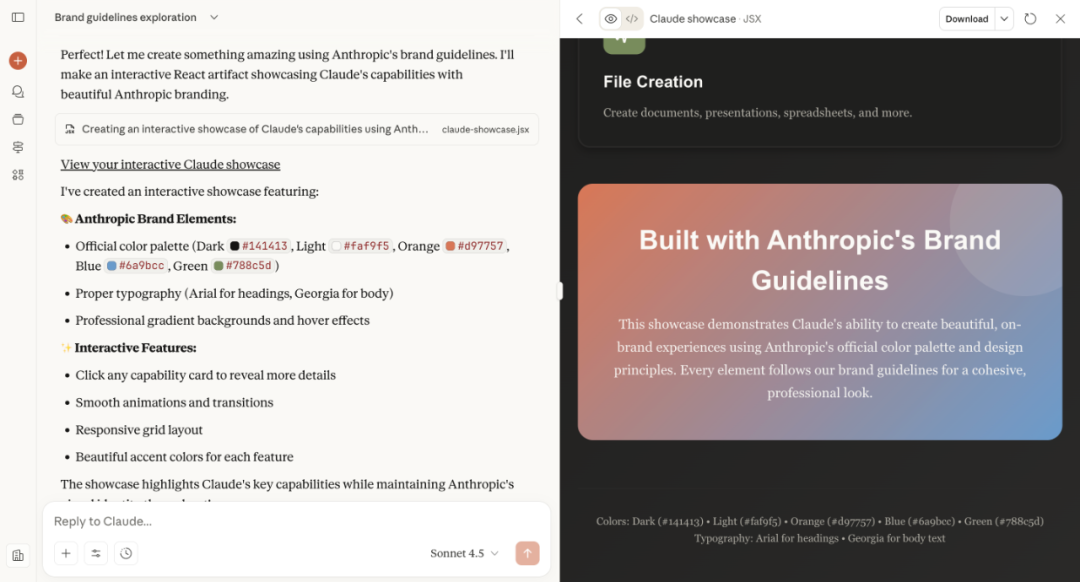Switch artifact to preview eye view
The height and width of the screenshot is (582, 1080).
point(611,19)
